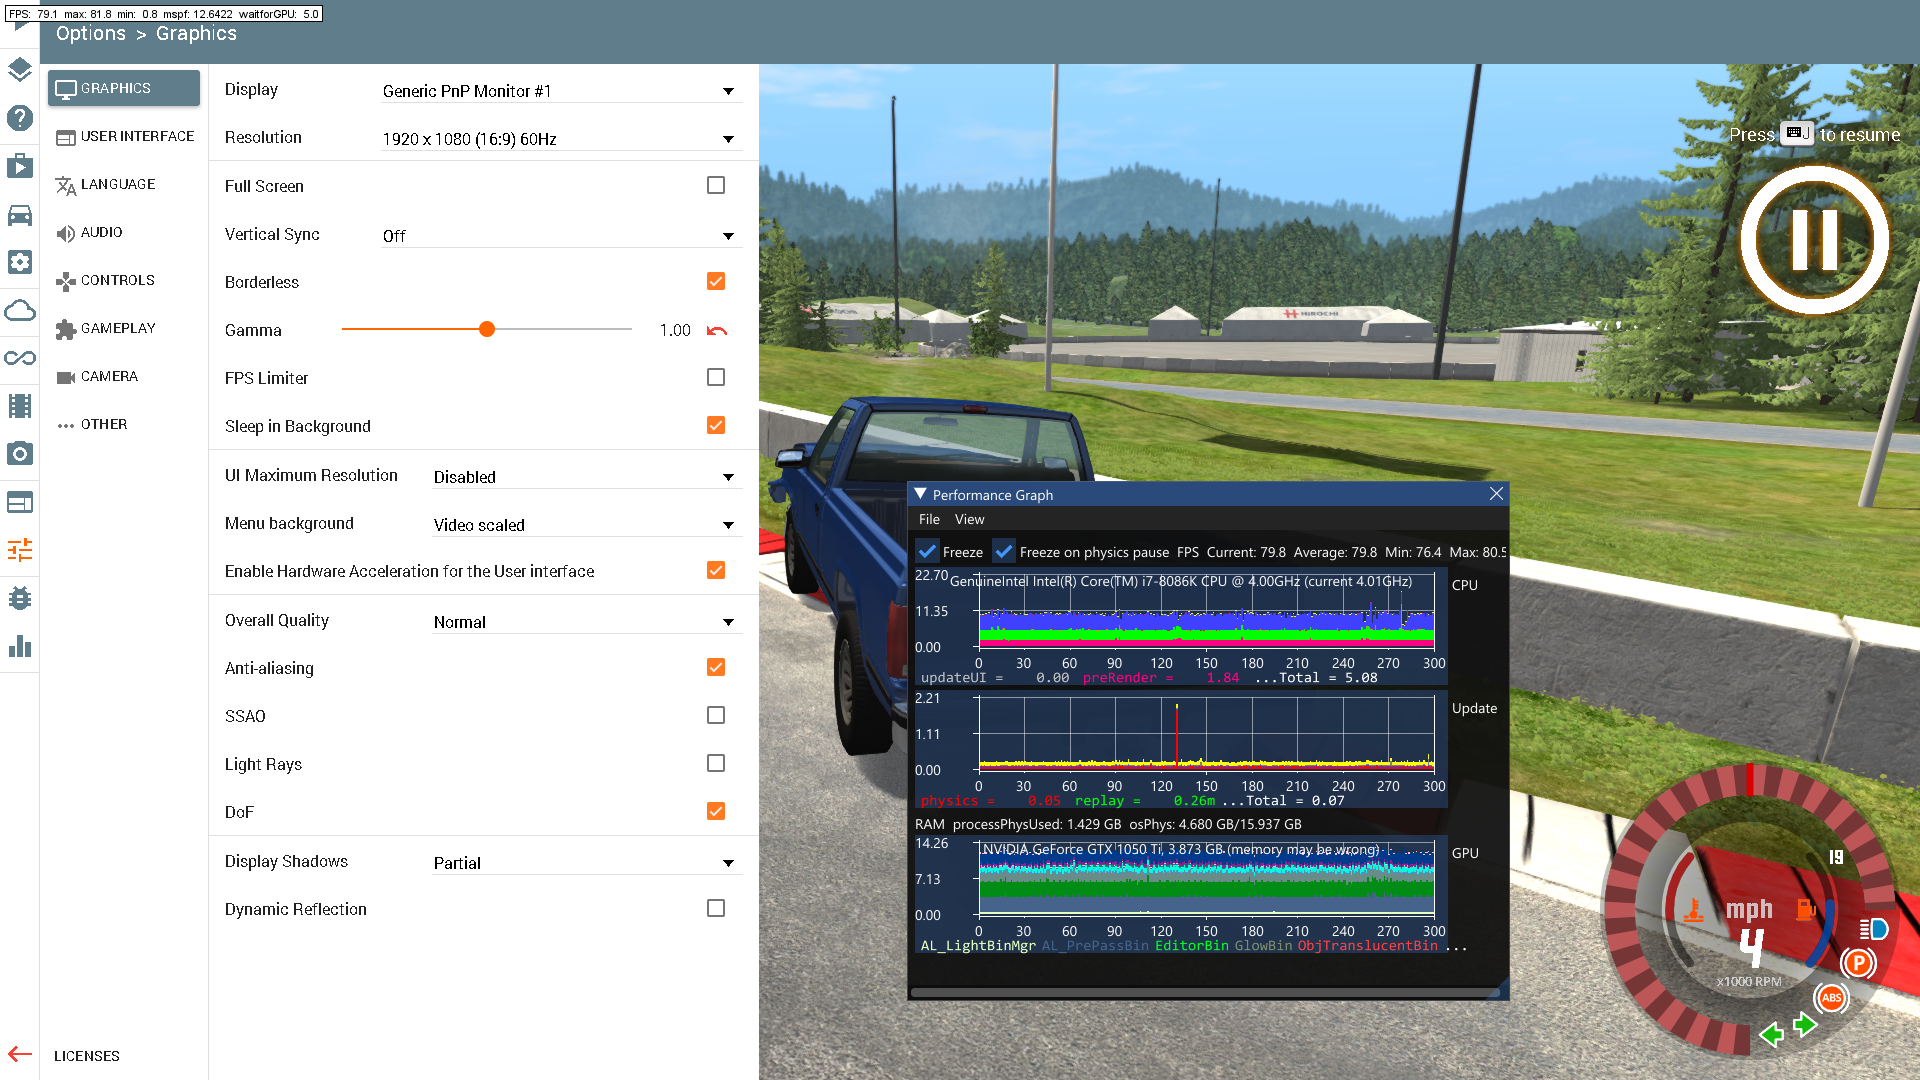Open the Vertical Sync dropdown
1920x1080 pixels.
tap(561, 236)
